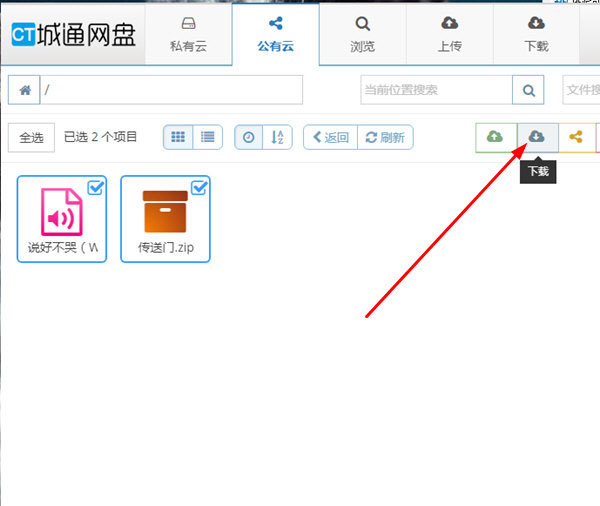This screenshot has height=506, width=600.
Task: Click the 全选 button
Action: coord(31,137)
